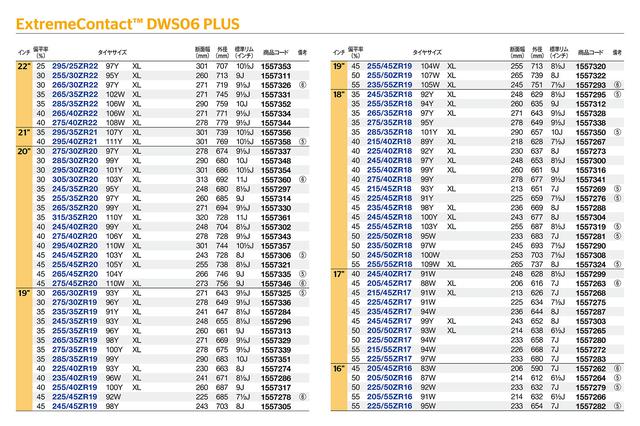Choose the 235/40ZR19 tire size

75,378
